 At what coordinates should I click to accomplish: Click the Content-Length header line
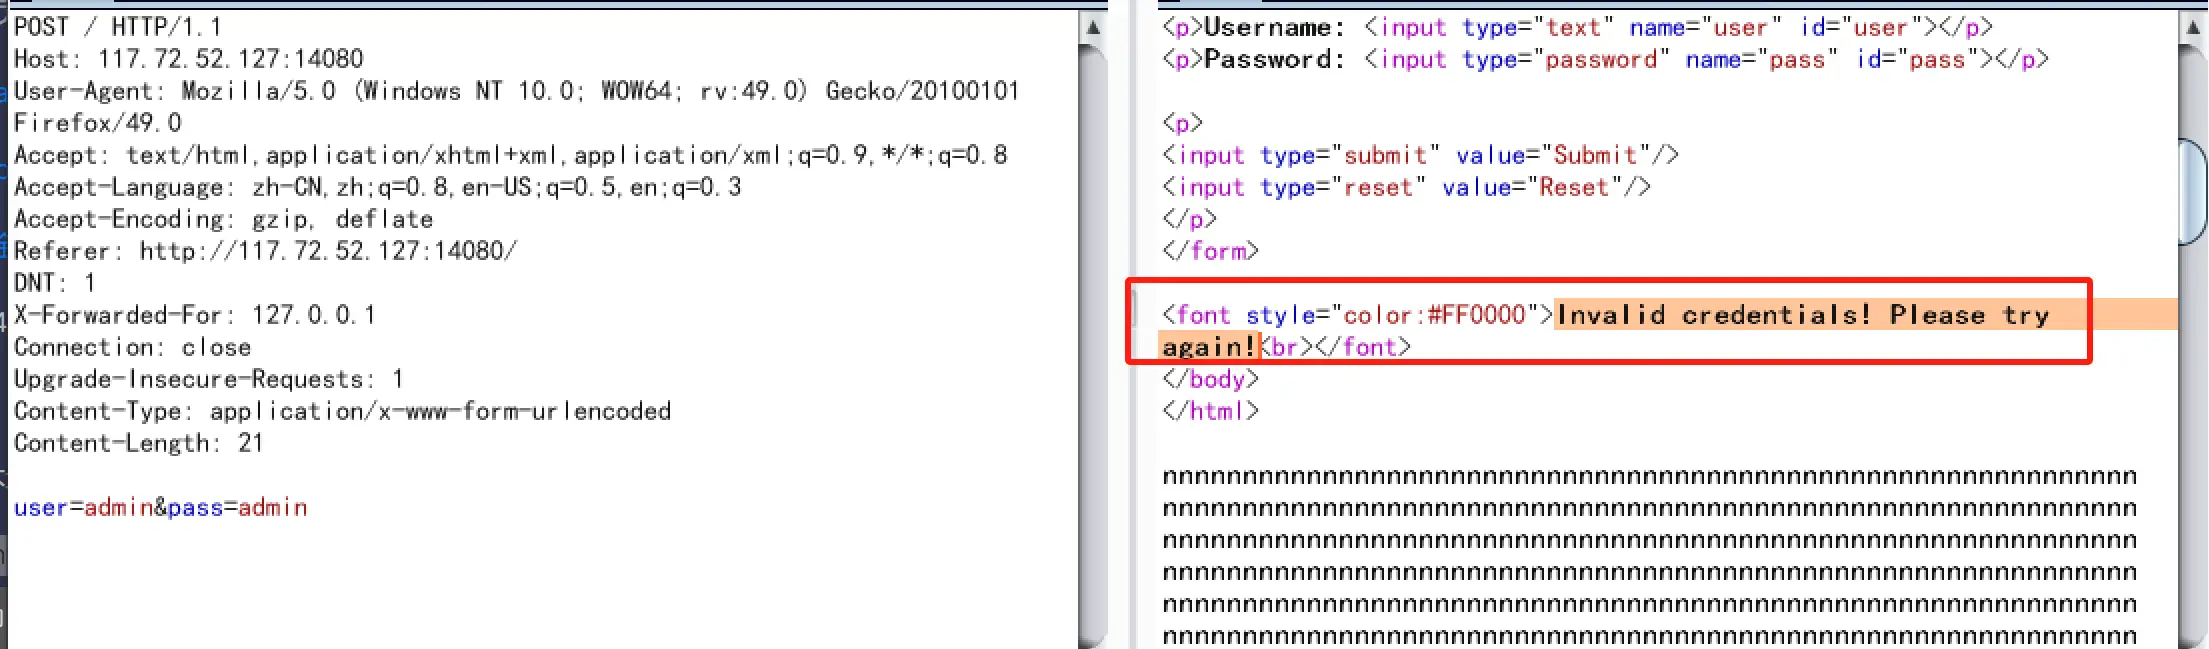click(138, 443)
